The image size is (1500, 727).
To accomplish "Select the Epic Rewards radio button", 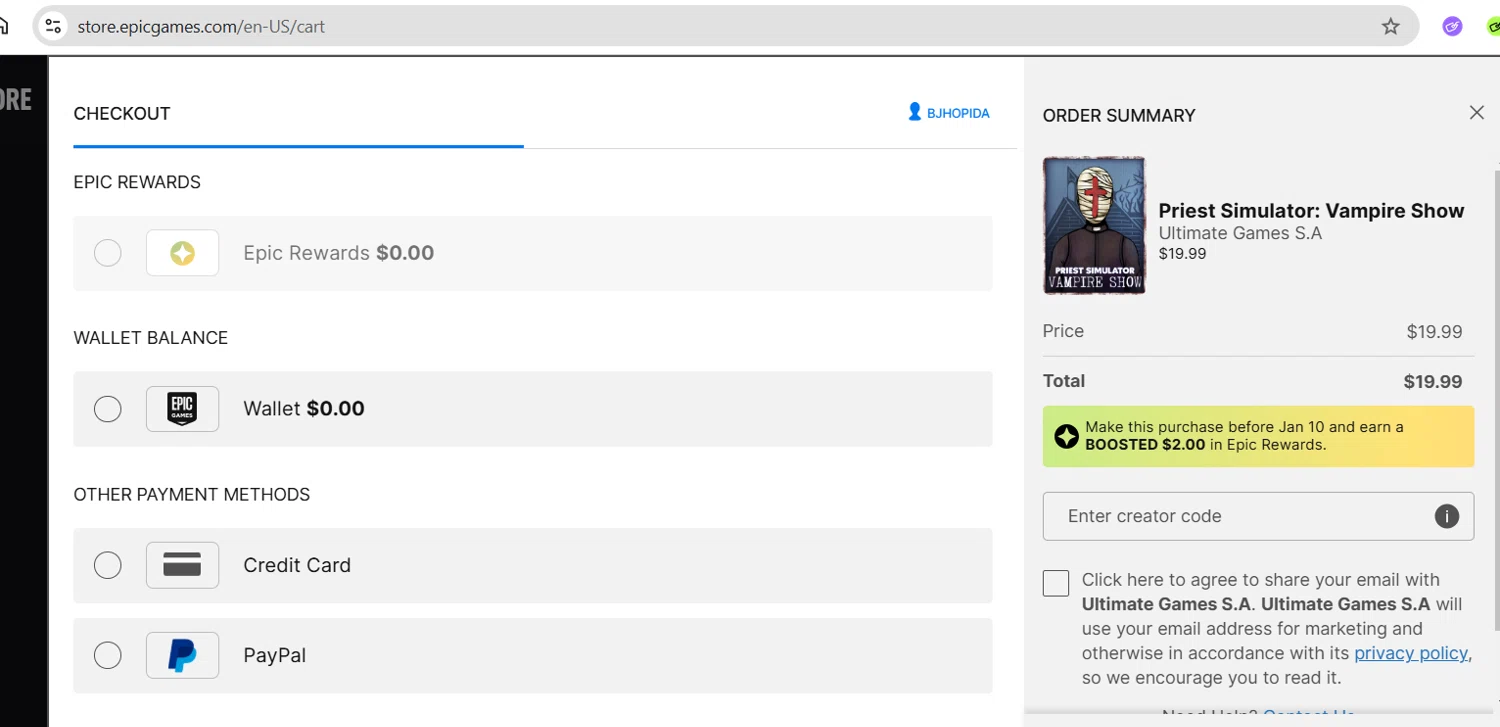I will coord(108,253).
